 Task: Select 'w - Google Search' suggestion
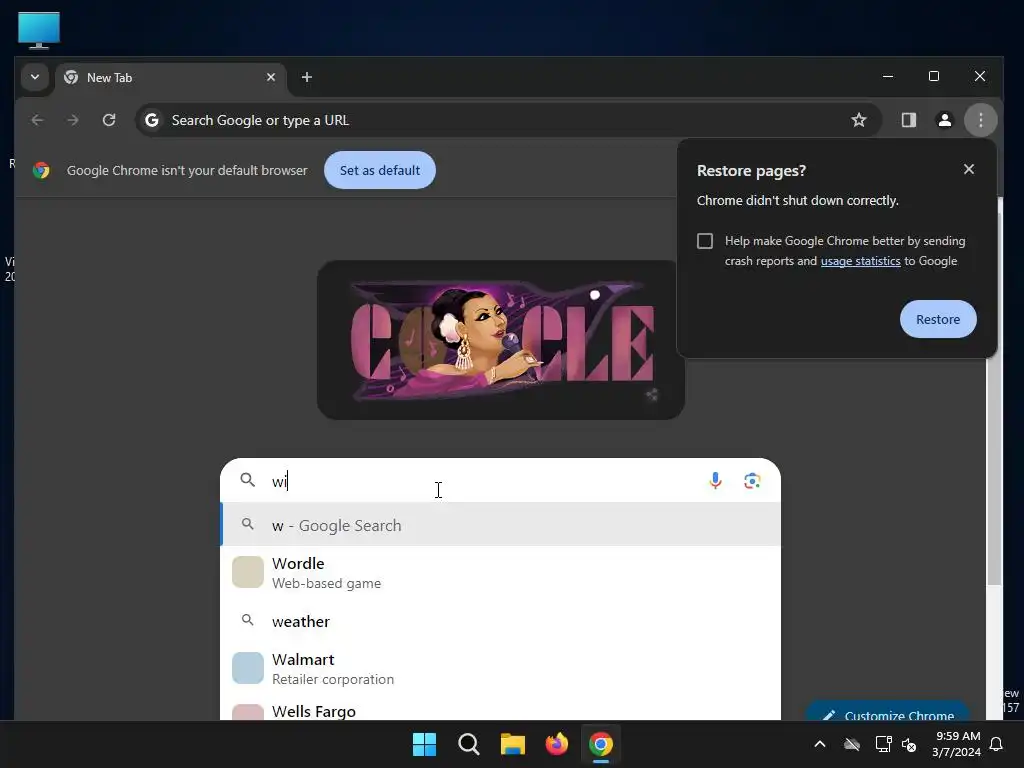click(500, 525)
